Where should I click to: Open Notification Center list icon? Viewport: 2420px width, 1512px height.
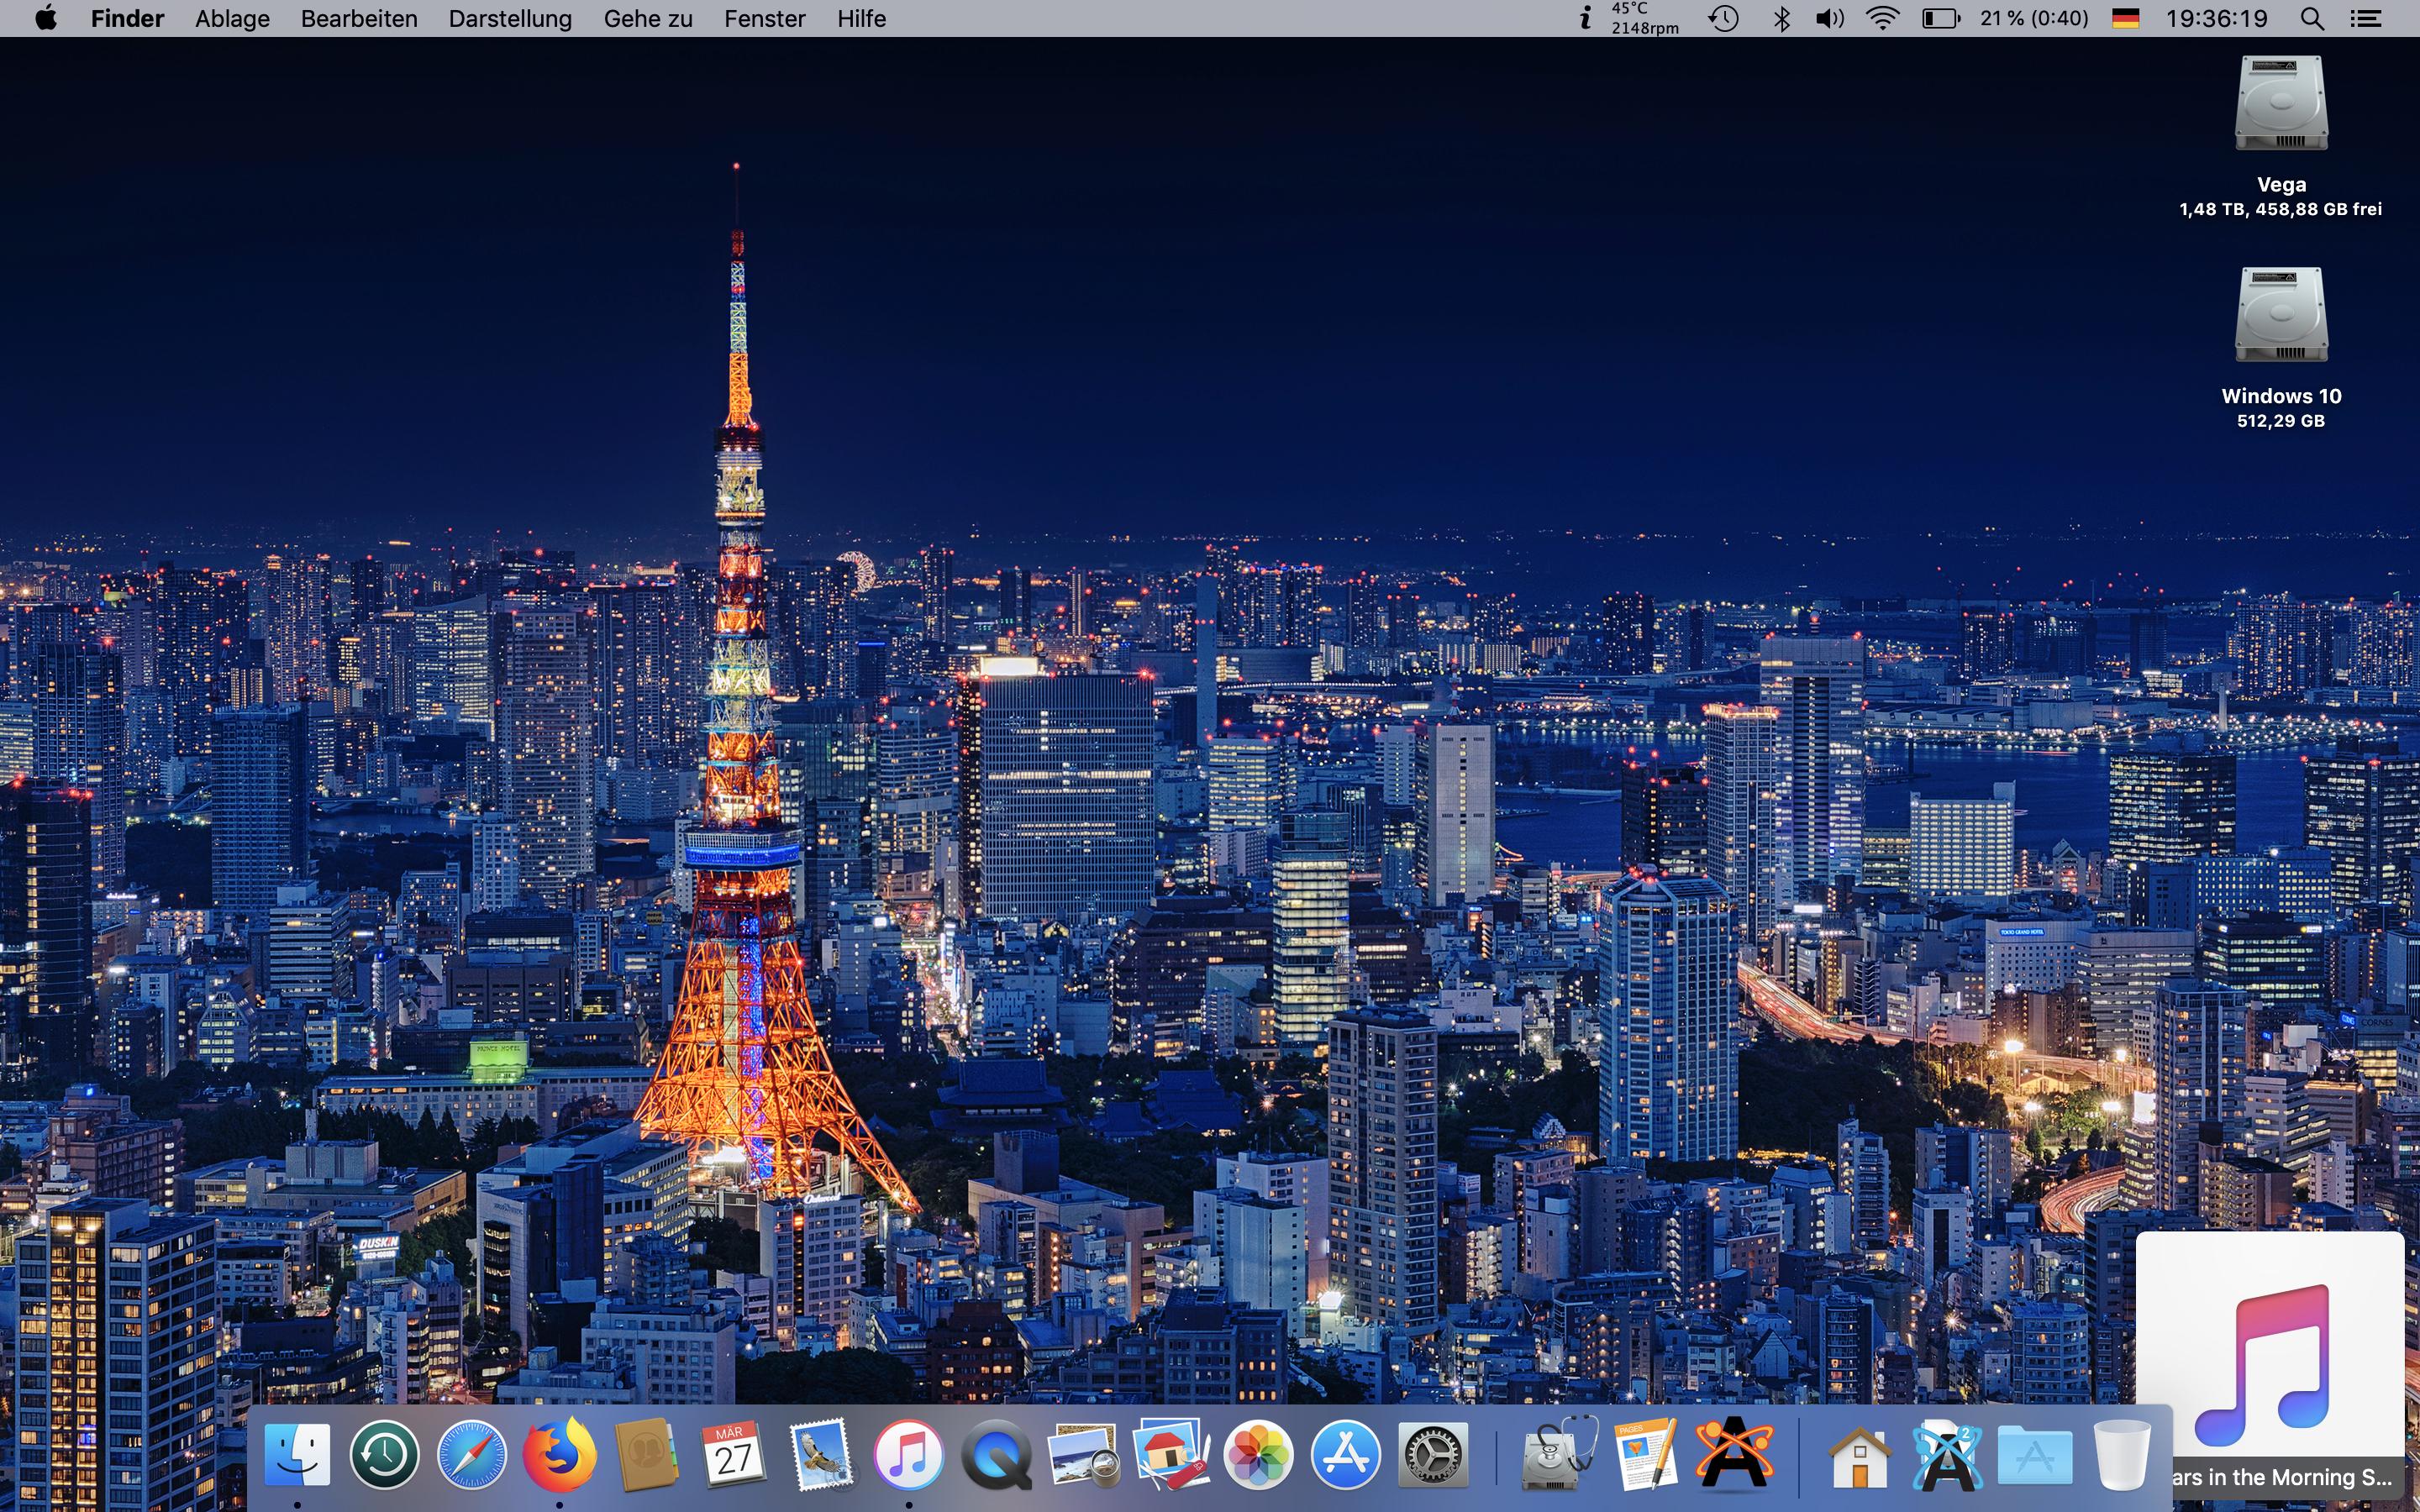(2365, 19)
